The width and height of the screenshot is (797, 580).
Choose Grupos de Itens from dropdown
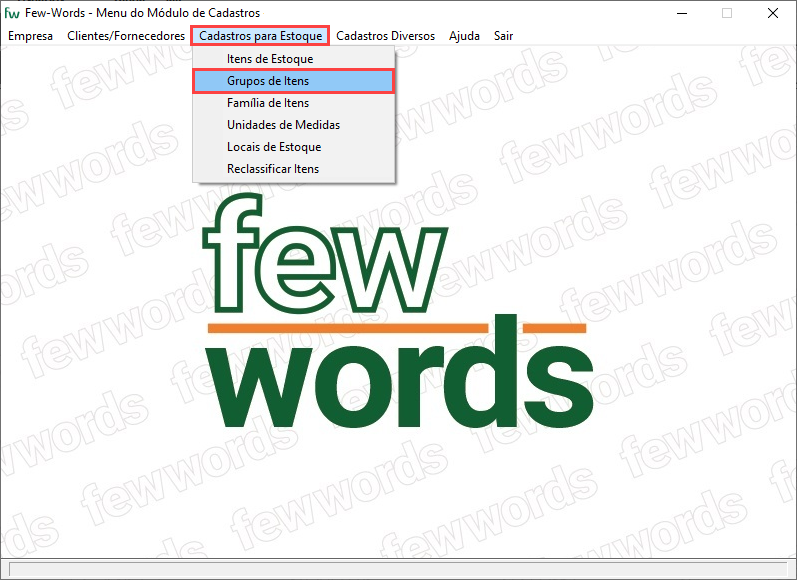(x=294, y=81)
